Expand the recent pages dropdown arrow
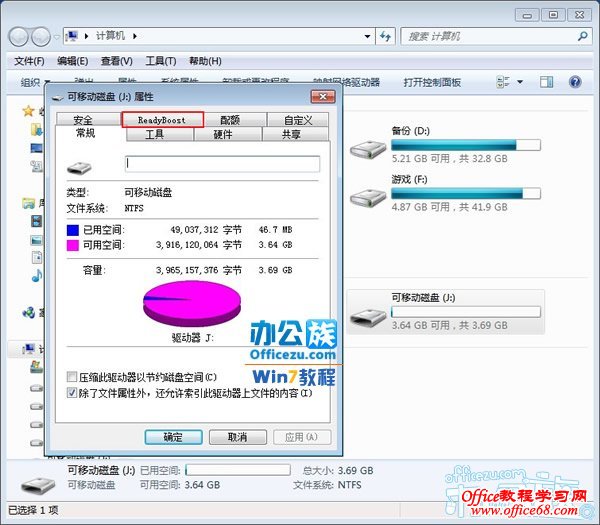This screenshot has height=525, width=600. (57, 37)
